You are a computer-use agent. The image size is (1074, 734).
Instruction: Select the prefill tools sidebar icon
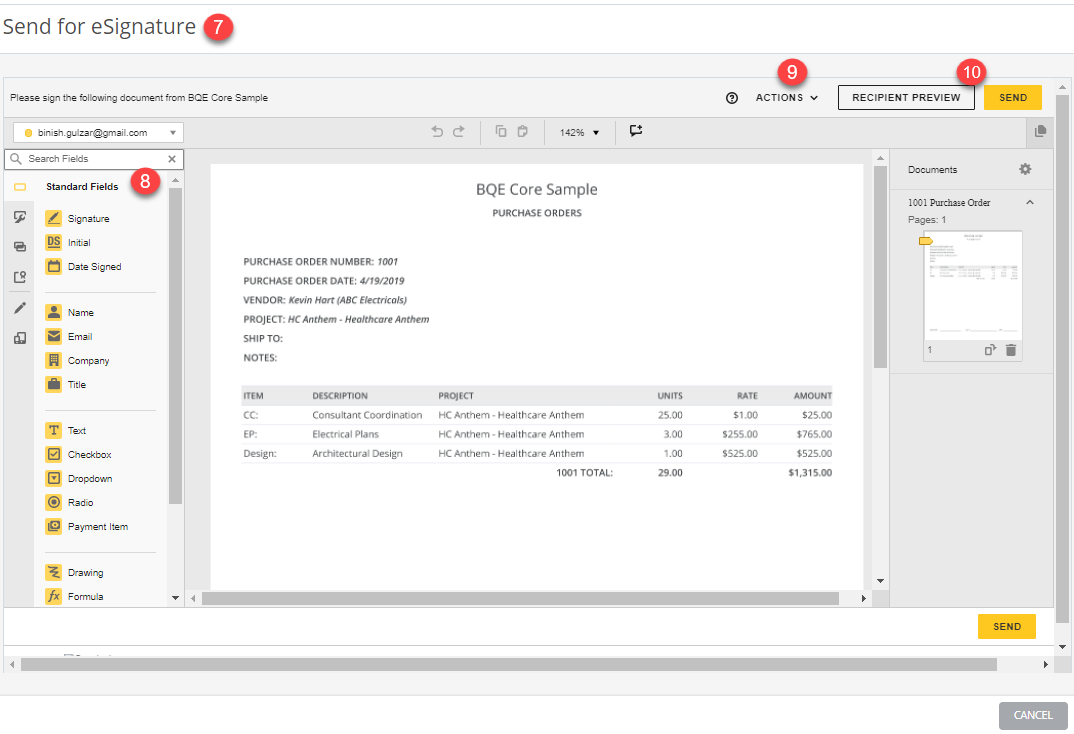point(20,277)
